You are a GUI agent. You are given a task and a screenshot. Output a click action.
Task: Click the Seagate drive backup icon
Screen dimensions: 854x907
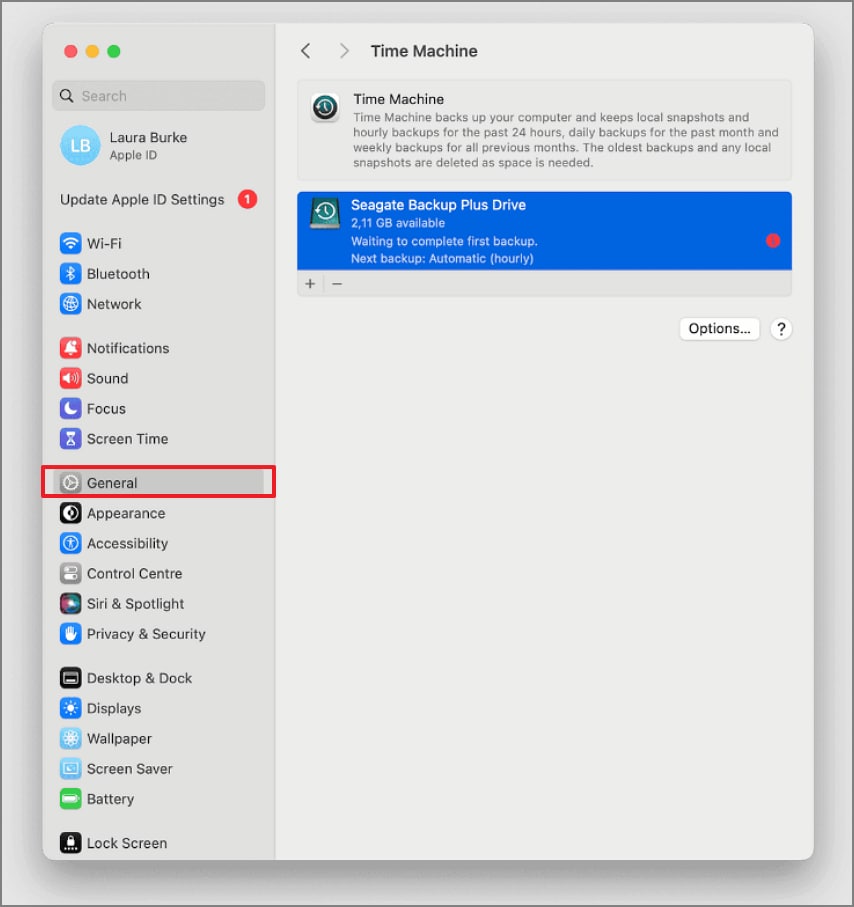pyautogui.click(x=325, y=213)
